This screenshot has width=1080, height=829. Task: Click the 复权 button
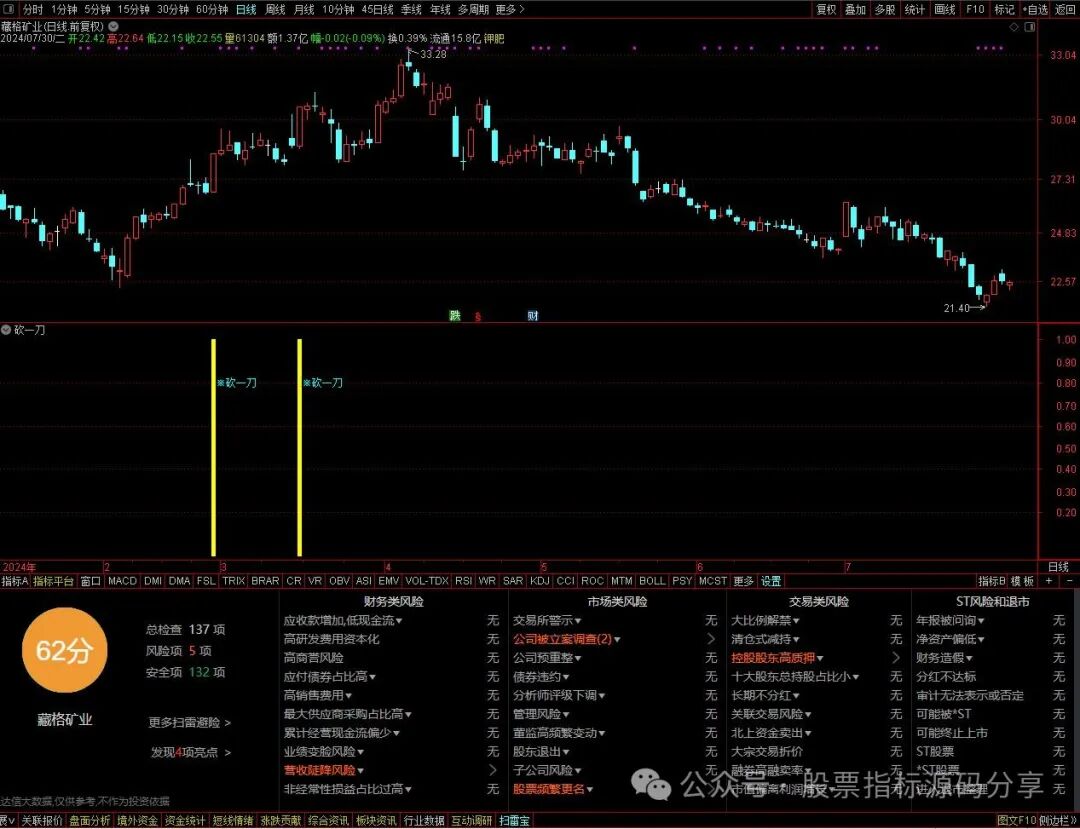826,10
